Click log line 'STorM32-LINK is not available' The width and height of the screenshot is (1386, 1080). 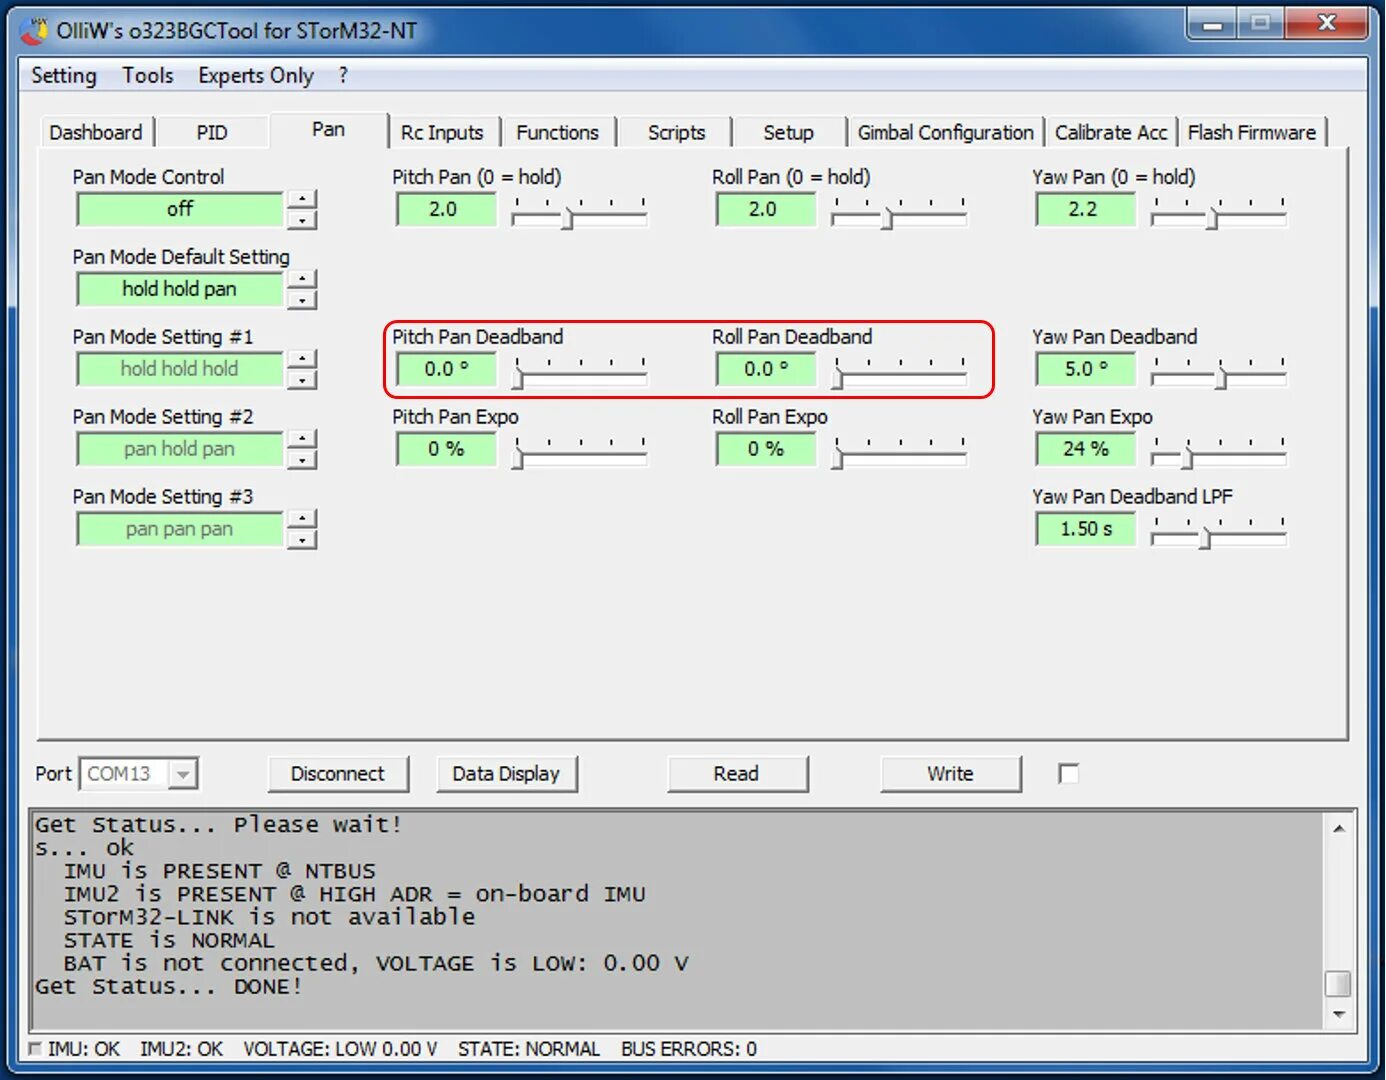[270, 917]
